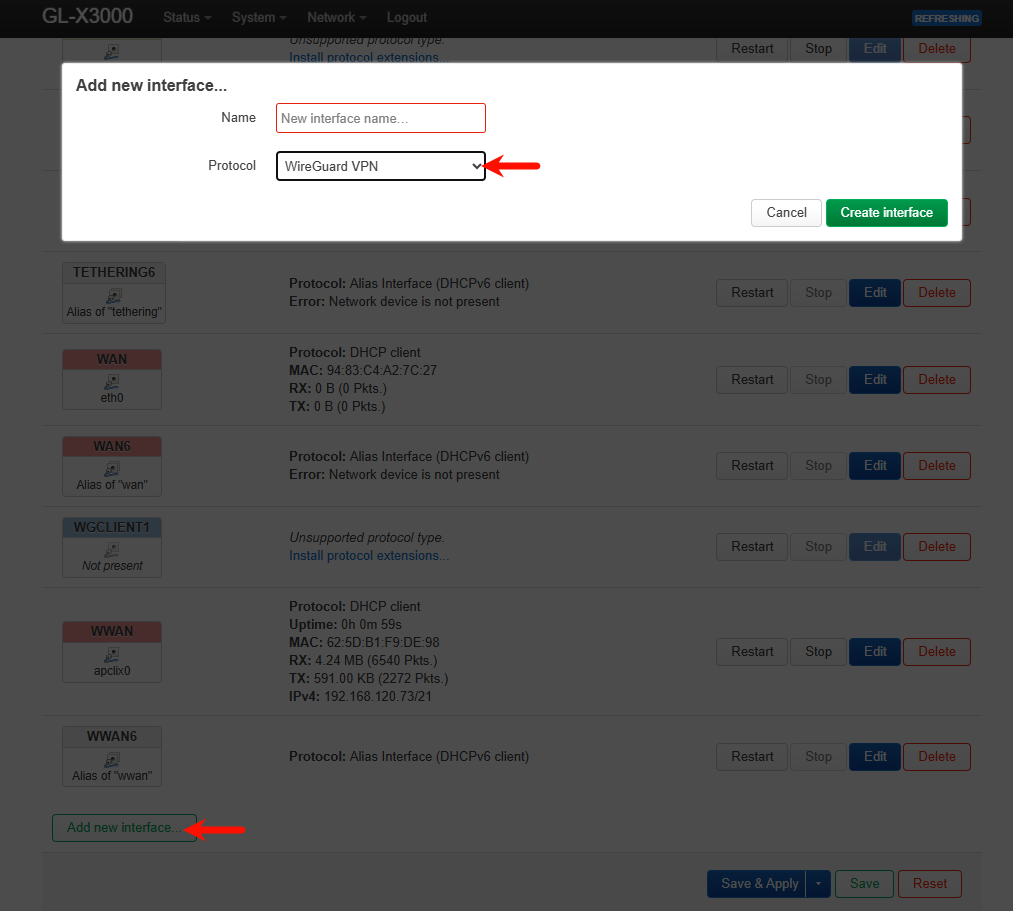Open the Status menu
This screenshot has height=911, width=1013.
point(187,18)
